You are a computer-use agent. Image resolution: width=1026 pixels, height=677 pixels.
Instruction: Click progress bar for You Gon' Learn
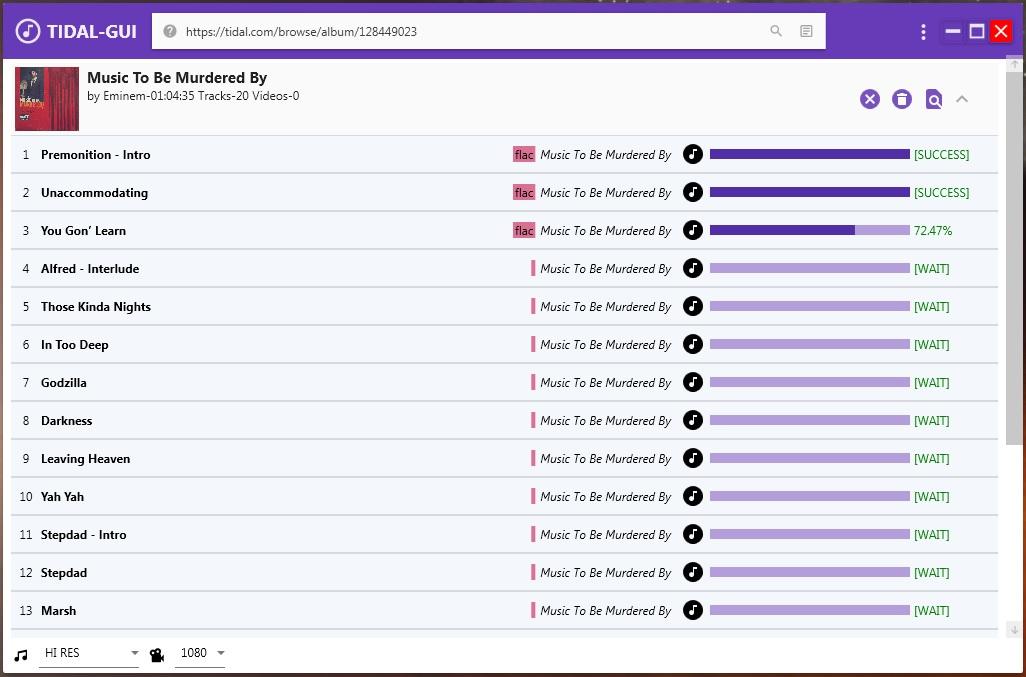[x=809, y=230]
